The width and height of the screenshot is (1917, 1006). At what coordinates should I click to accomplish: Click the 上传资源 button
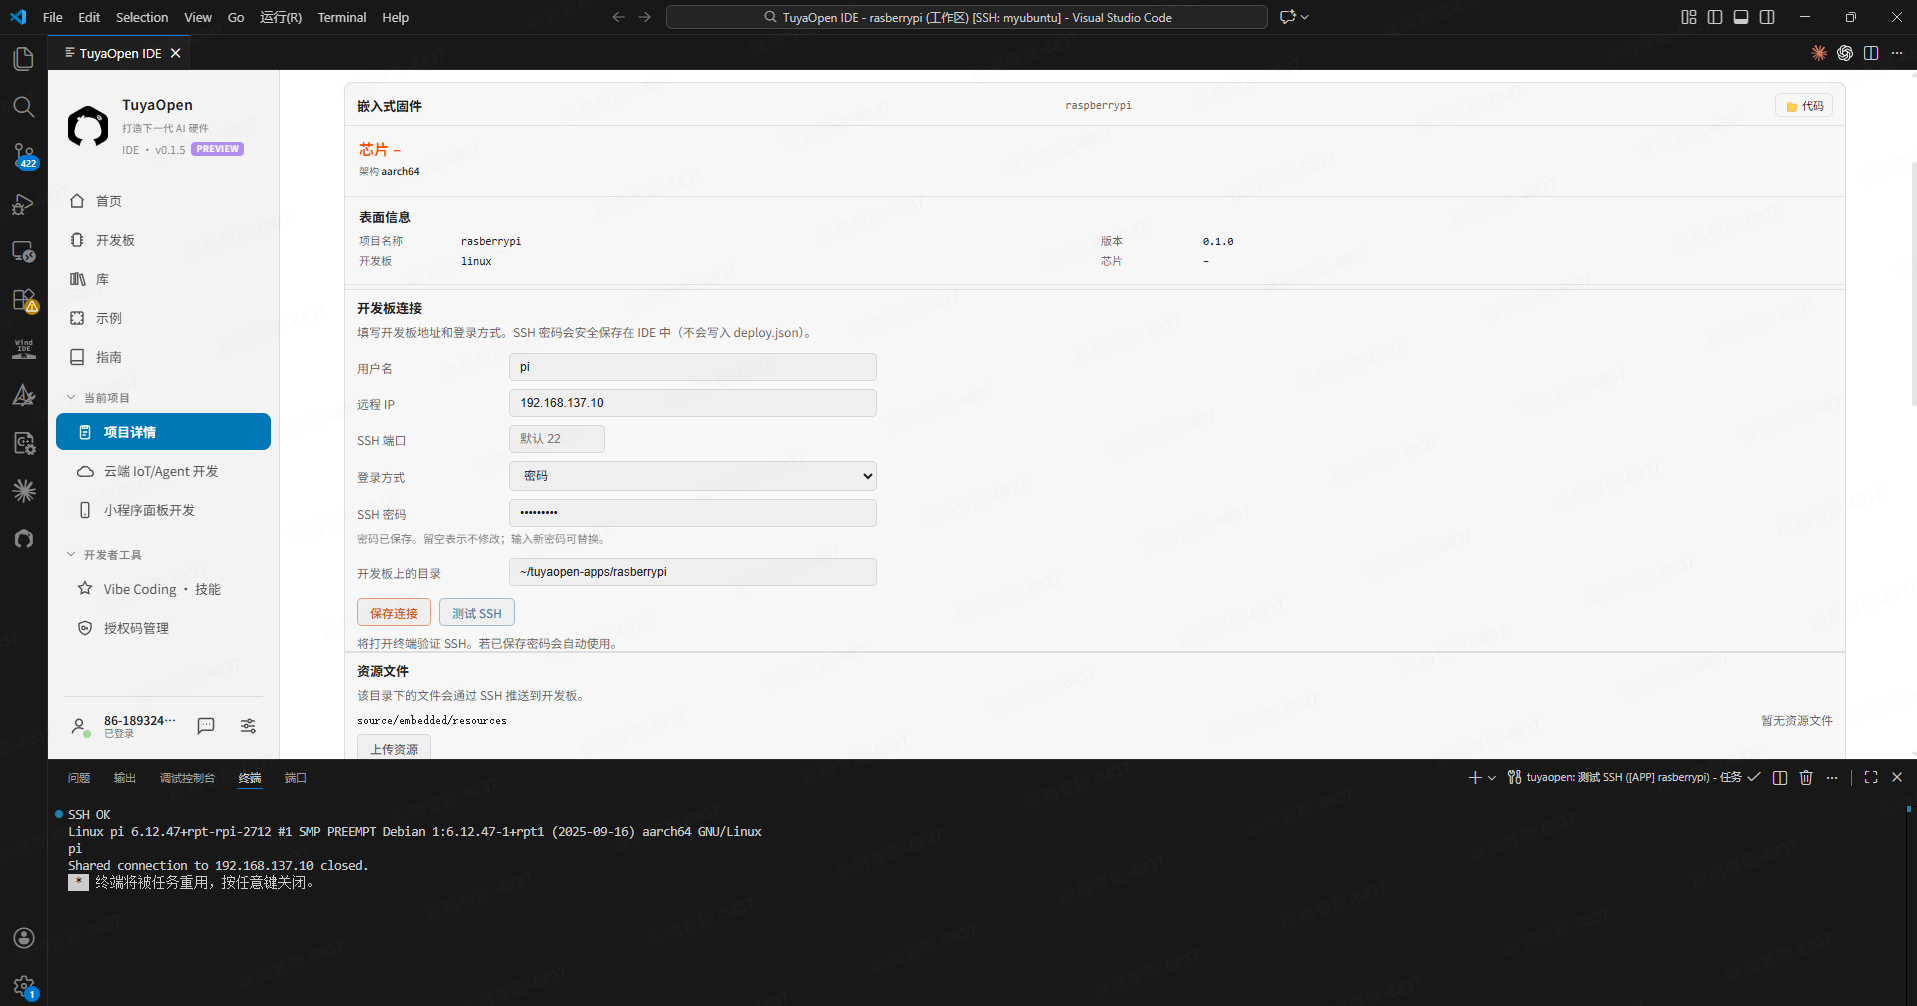point(394,748)
